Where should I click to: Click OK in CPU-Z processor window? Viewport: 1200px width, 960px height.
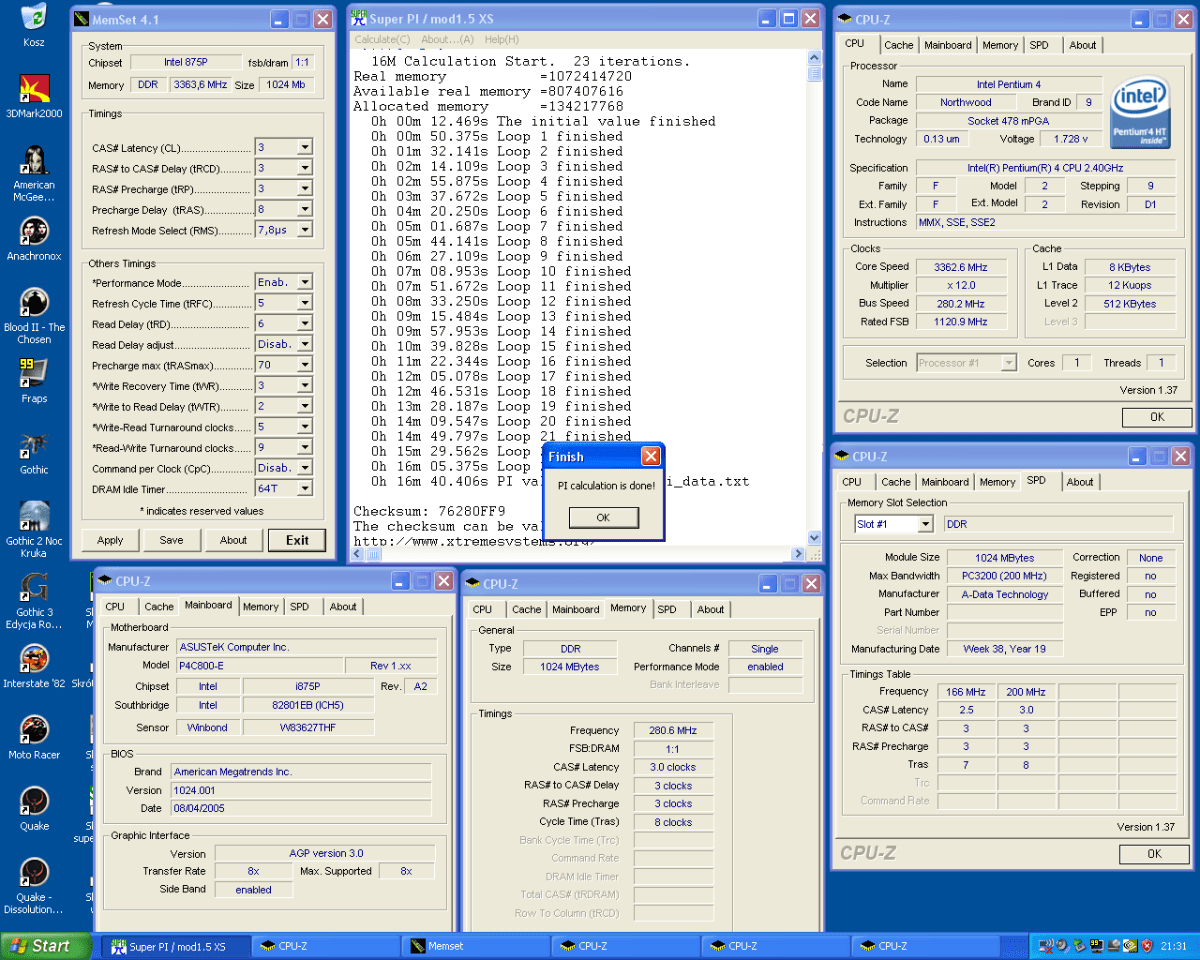click(1156, 417)
